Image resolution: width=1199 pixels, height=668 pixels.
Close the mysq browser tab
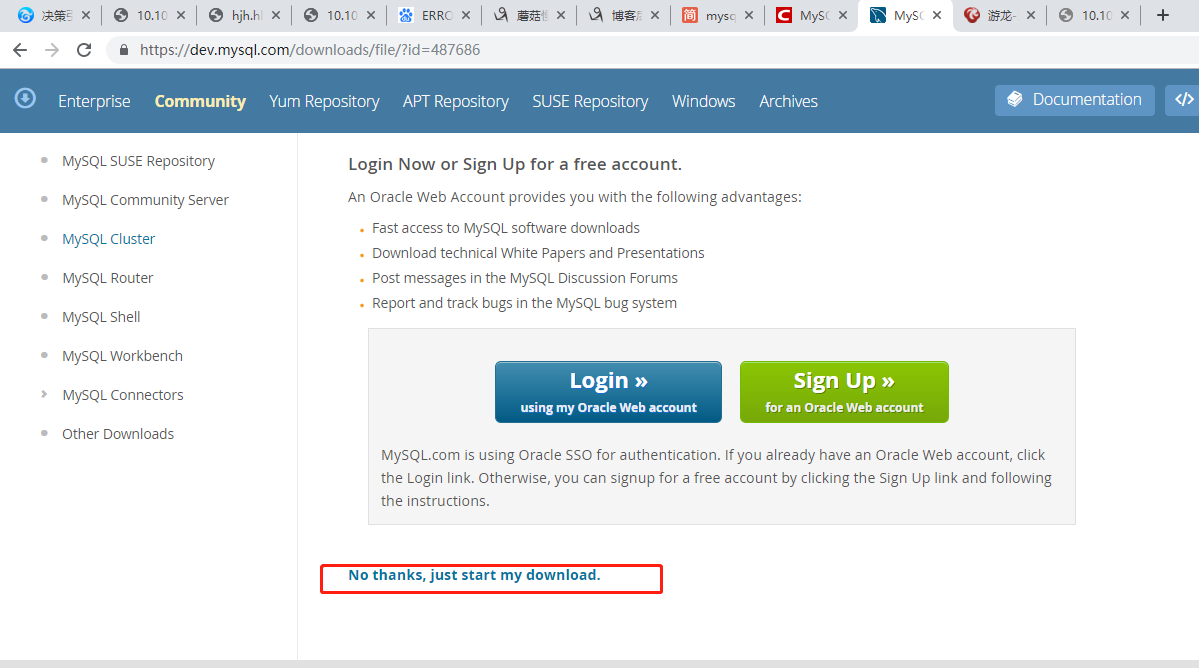(x=749, y=15)
